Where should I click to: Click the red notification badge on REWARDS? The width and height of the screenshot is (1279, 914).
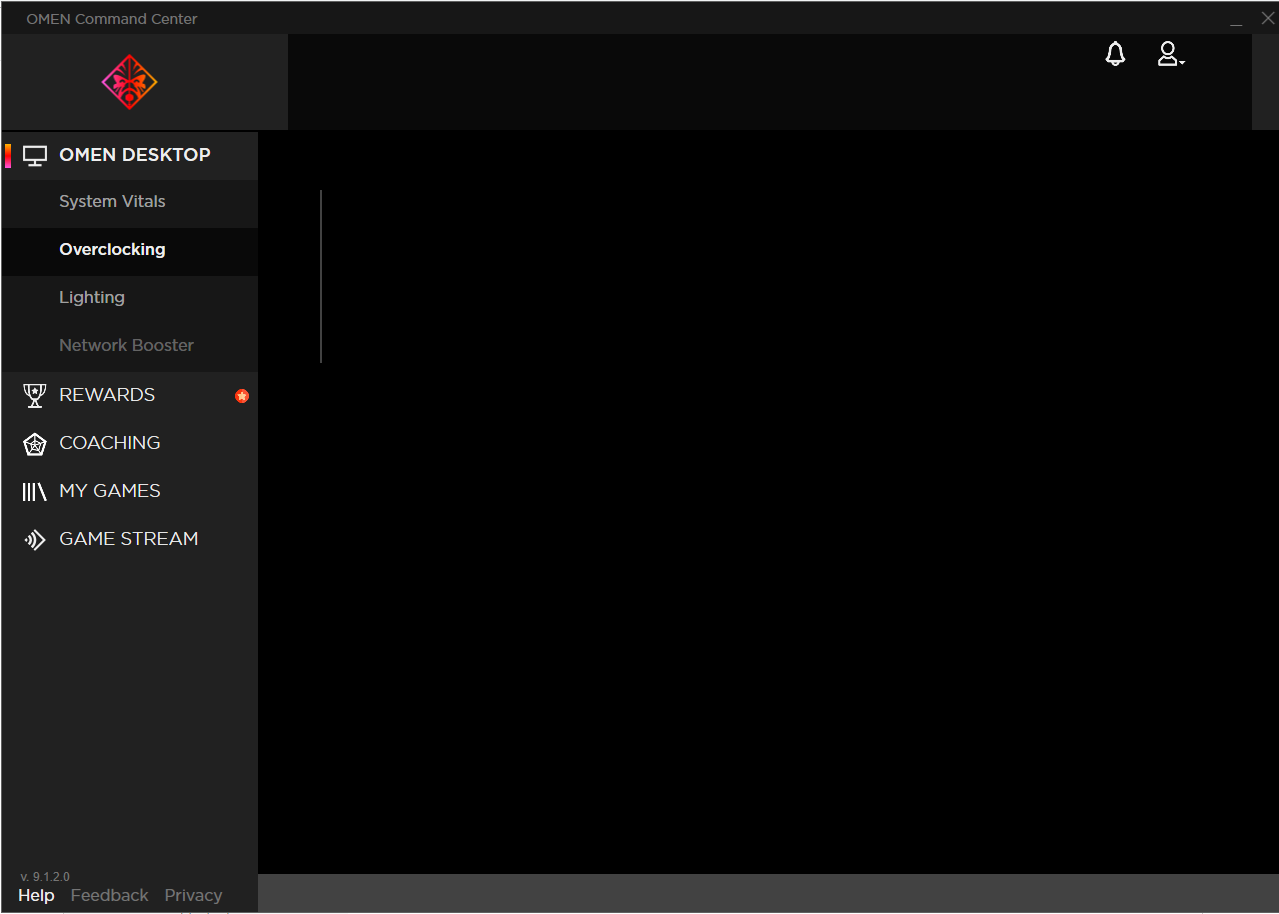241,396
